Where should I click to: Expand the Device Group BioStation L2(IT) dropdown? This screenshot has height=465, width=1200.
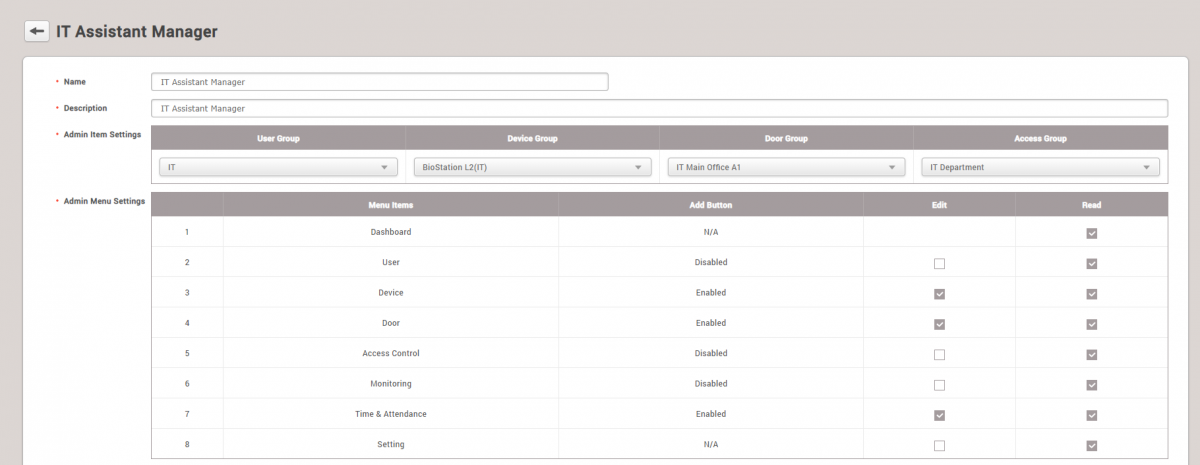click(532, 168)
